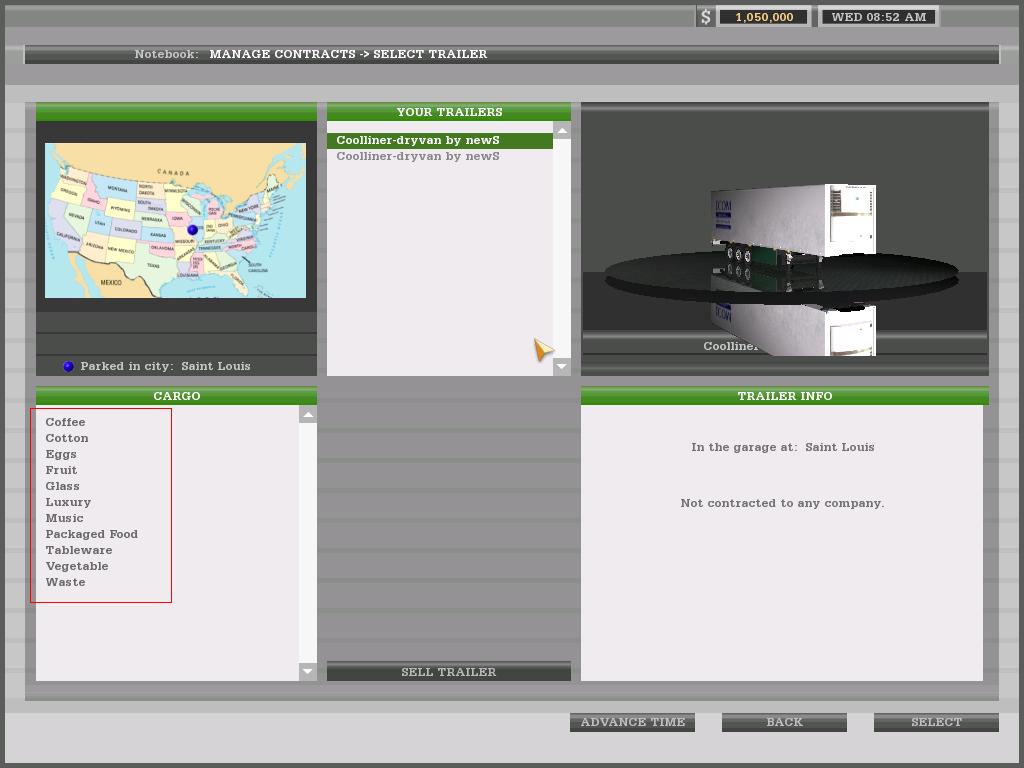Go back with the Back button
This screenshot has width=1024, height=768.
[x=784, y=722]
